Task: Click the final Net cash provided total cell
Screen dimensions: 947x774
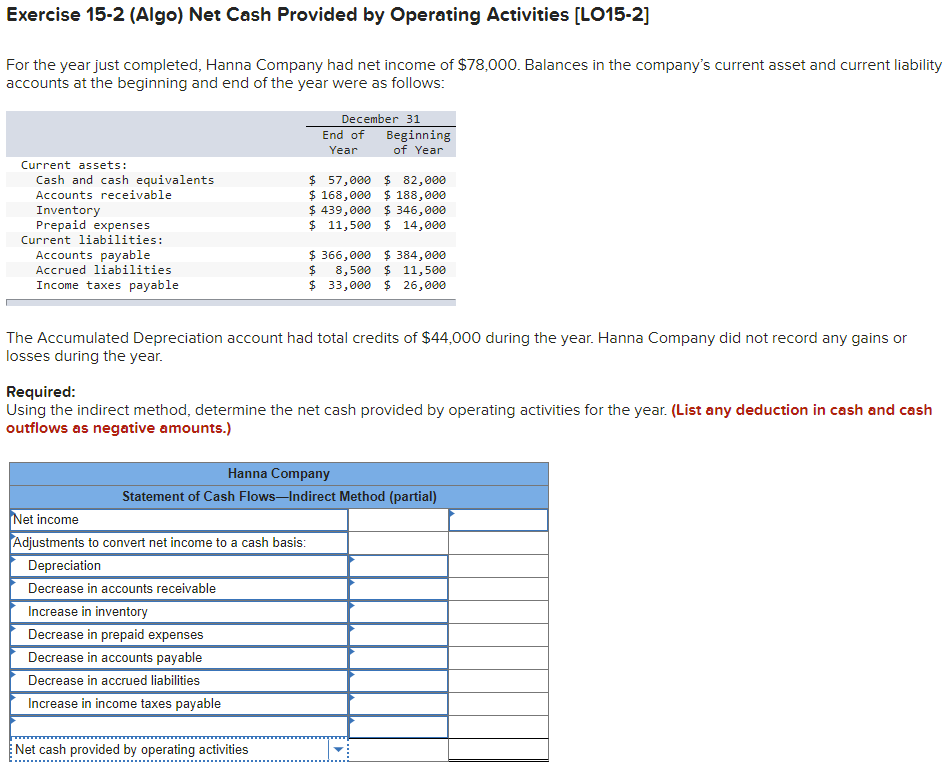Action: pos(498,748)
